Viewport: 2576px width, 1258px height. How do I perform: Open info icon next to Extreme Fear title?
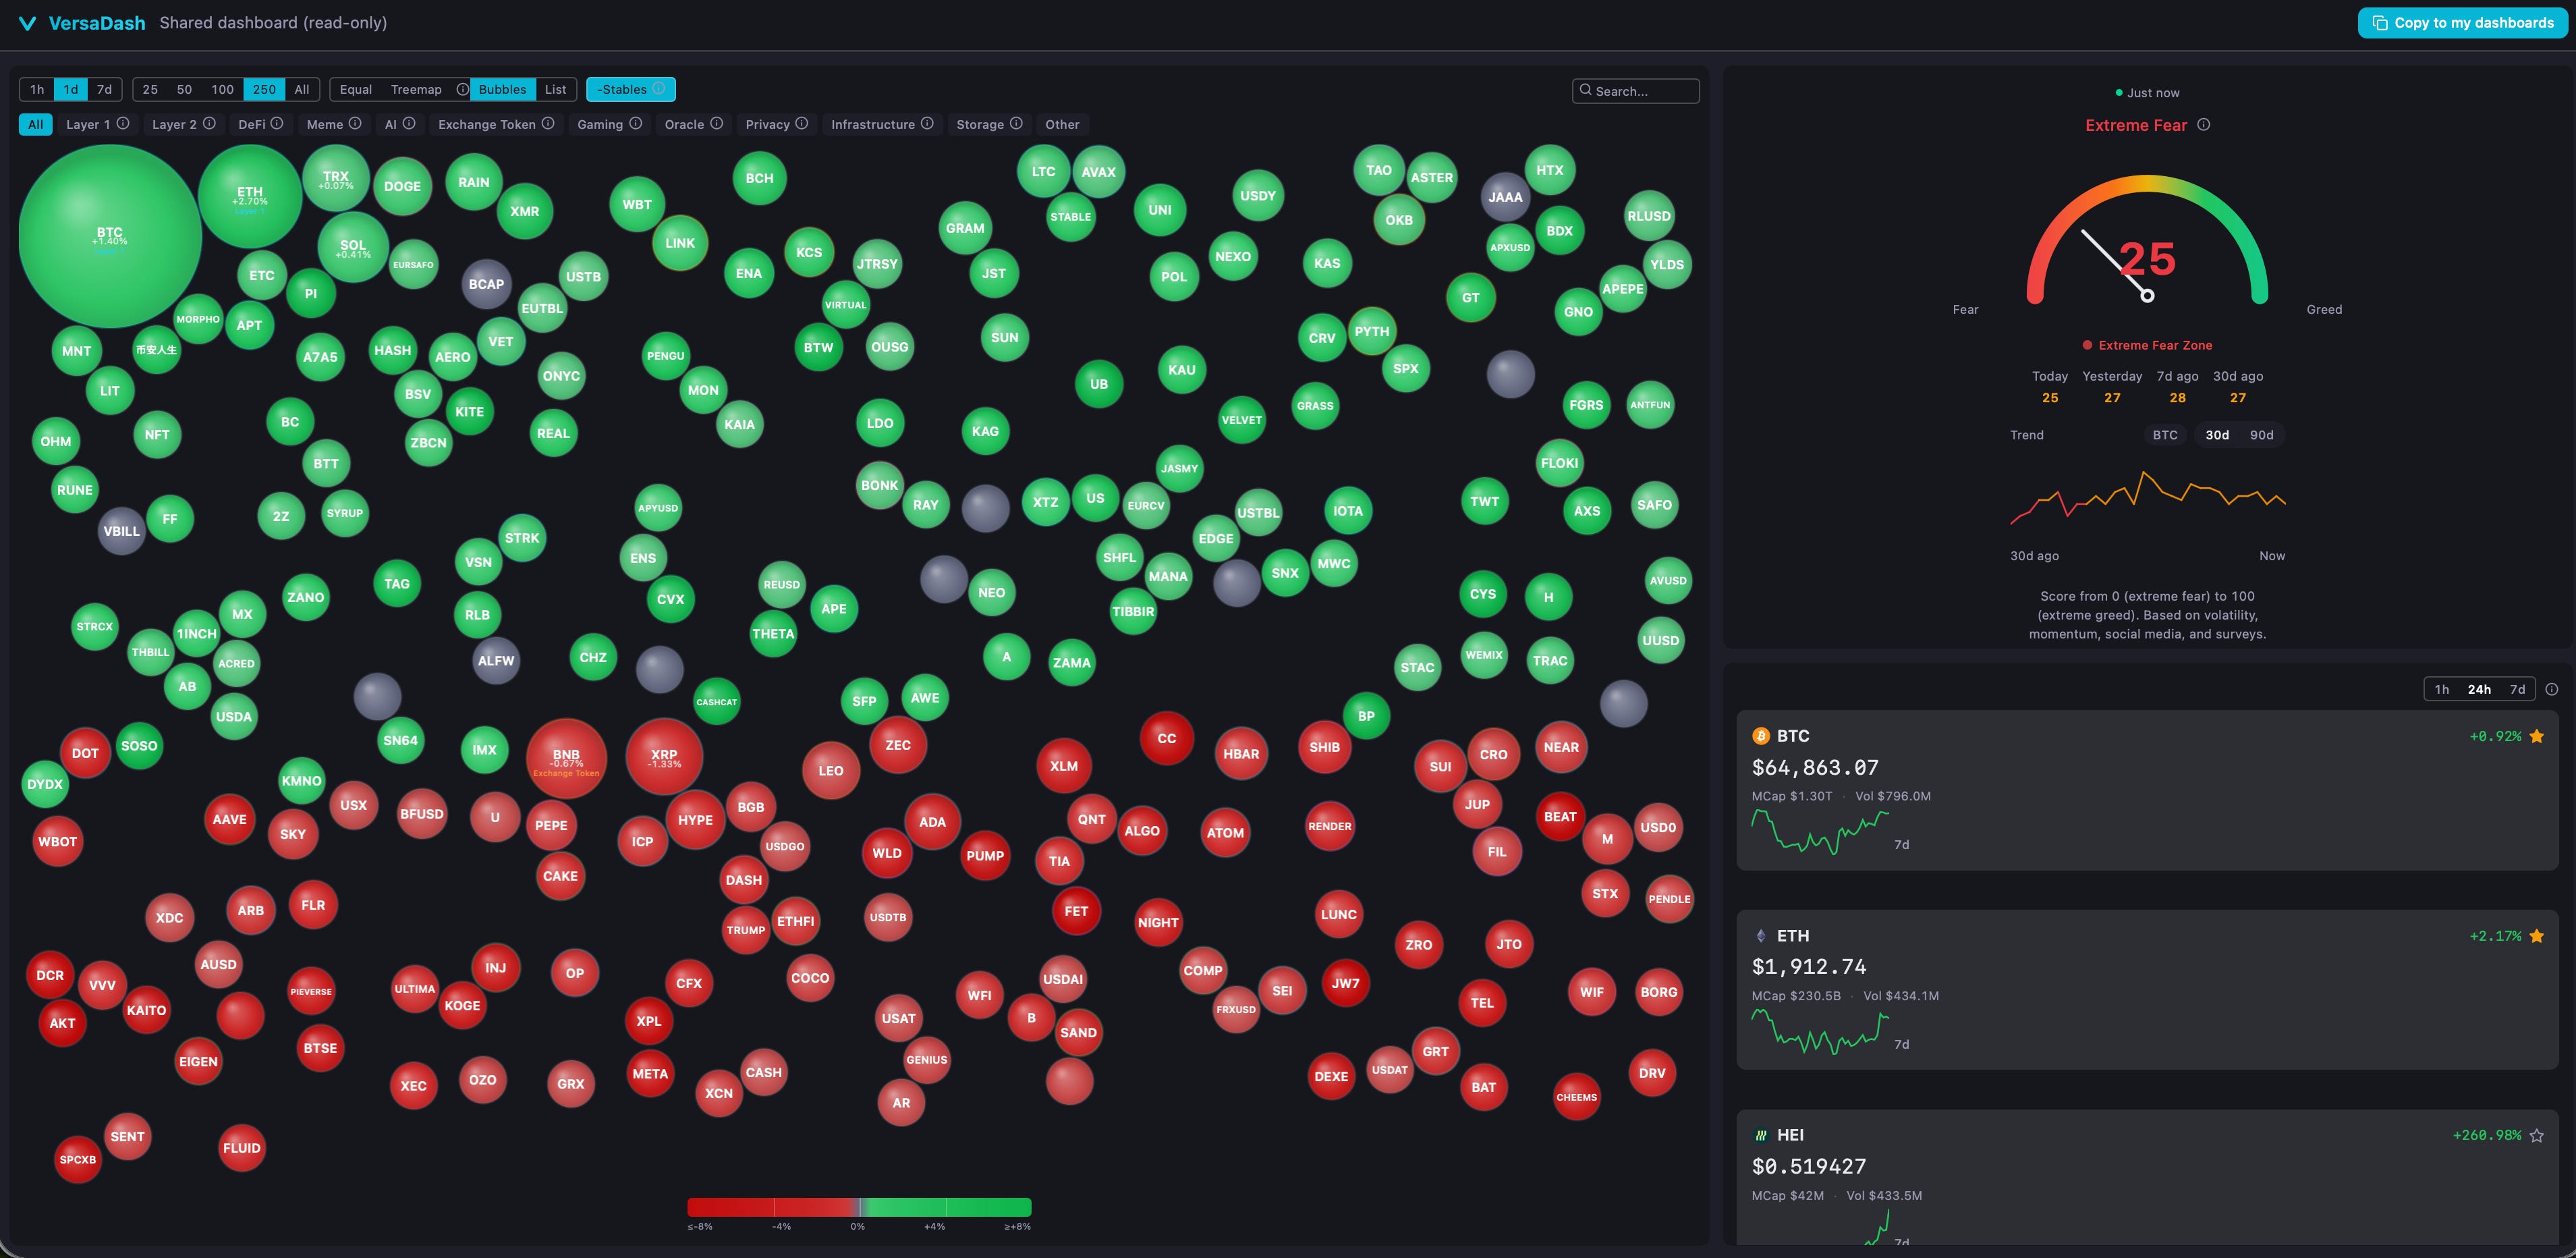click(2203, 124)
